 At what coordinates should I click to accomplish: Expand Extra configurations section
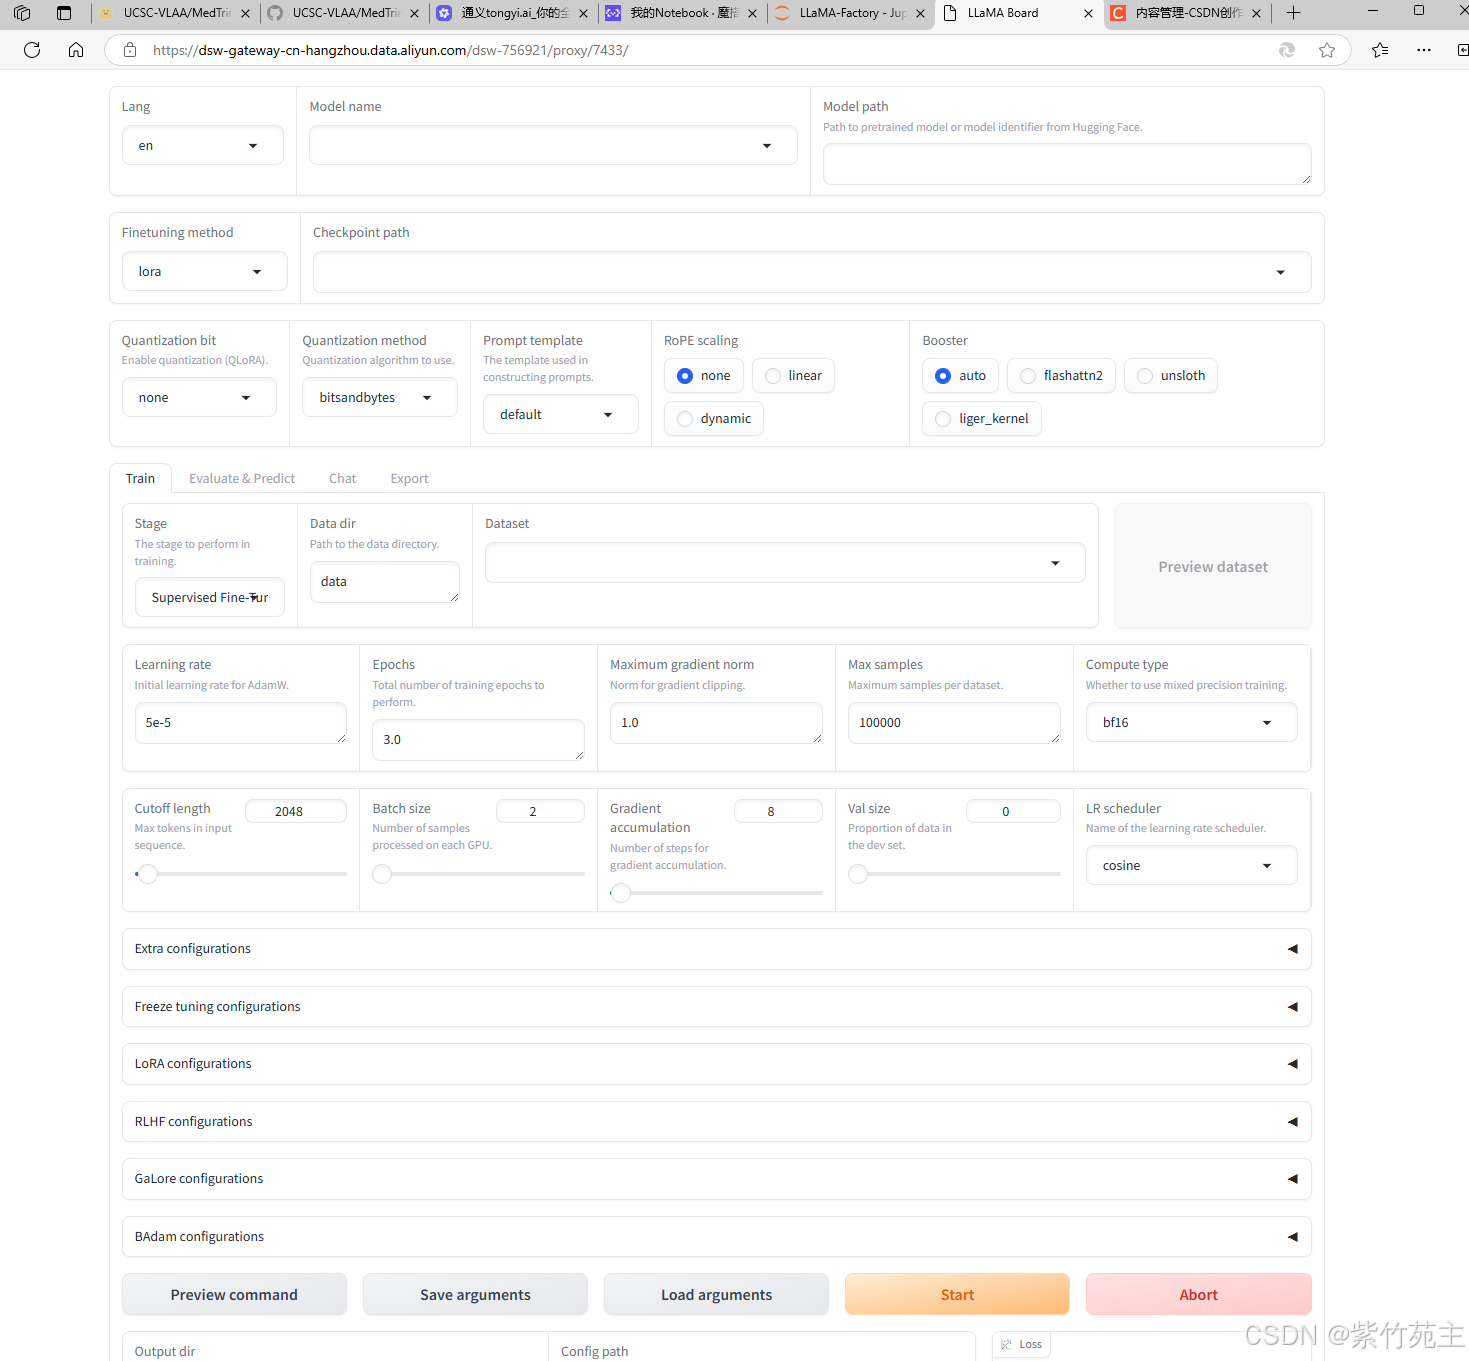[716, 949]
